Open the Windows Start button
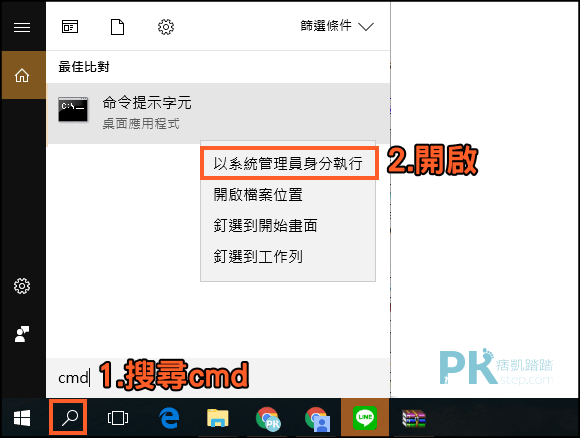580x438 pixels. click(x=22, y=418)
